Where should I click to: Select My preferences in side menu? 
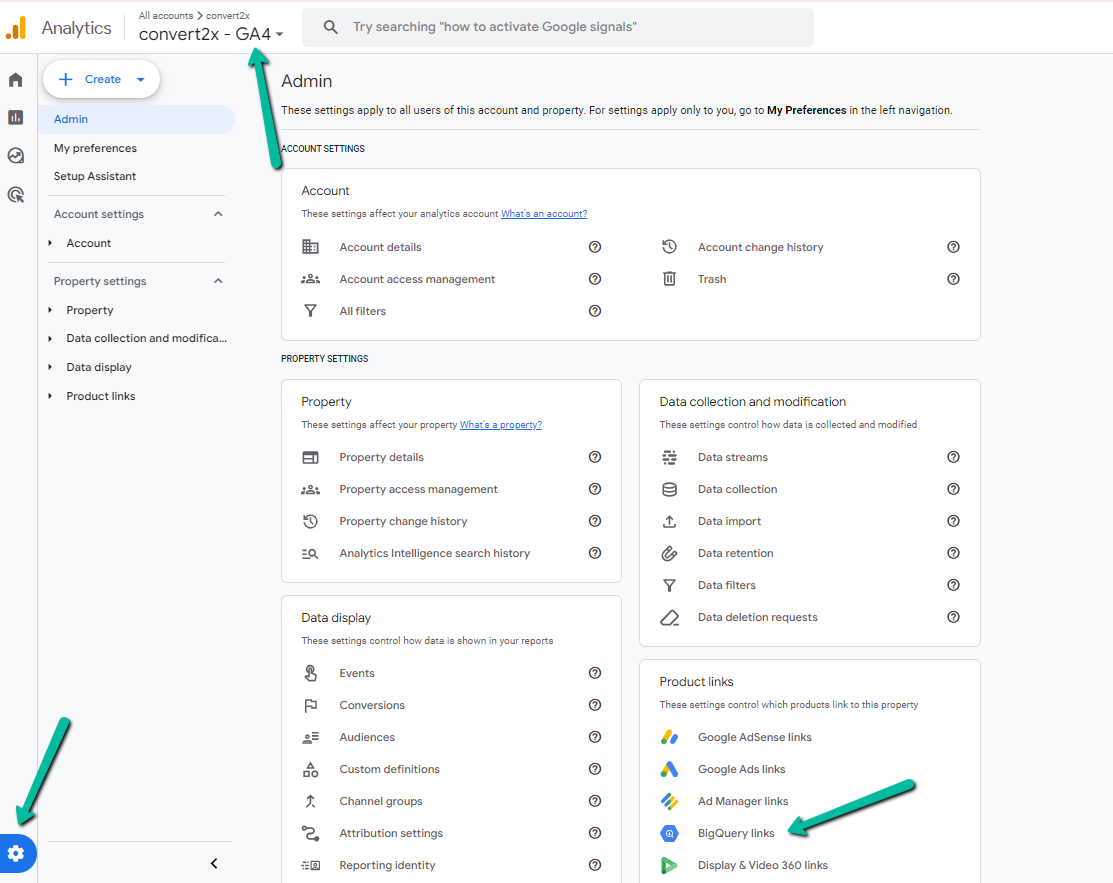95,148
